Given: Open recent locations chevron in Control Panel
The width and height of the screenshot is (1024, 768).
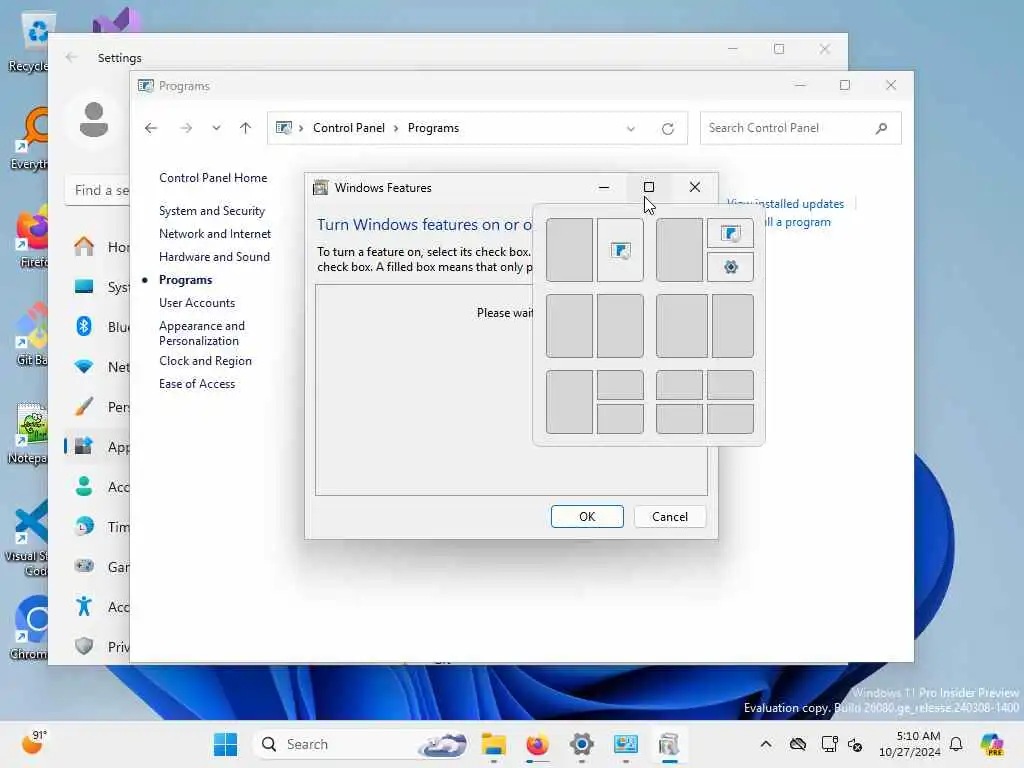Looking at the screenshot, I should pyautogui.click(x=216, y=128).
